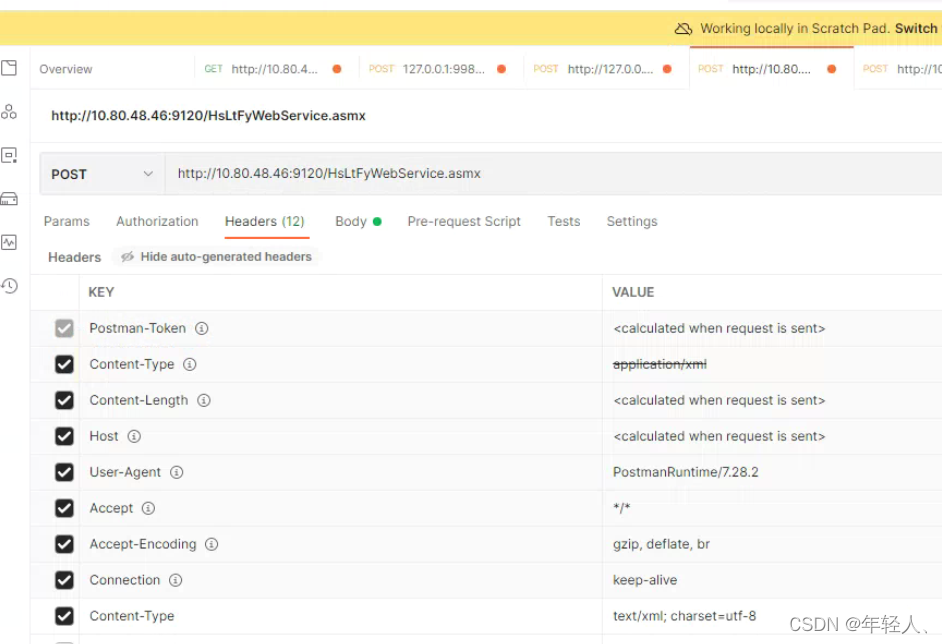Click the request URL input field
This screenshot has width=942, height=644.
point(400,173)
